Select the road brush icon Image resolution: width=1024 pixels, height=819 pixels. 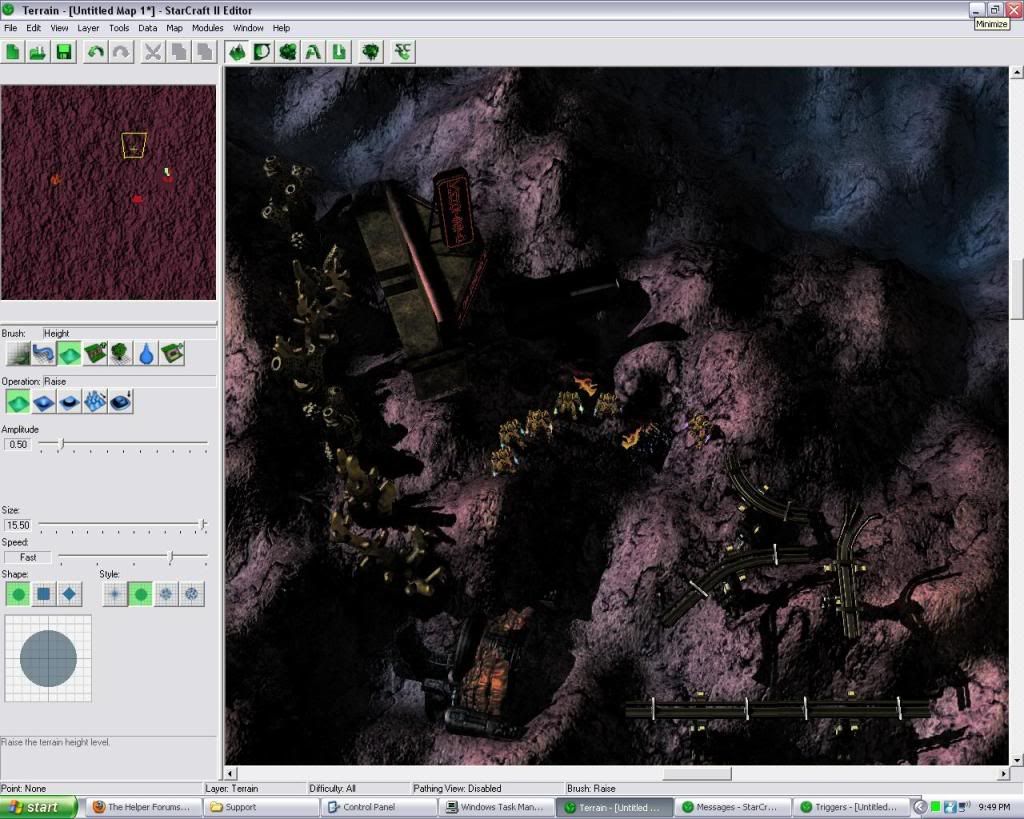[x=43, y=353]
